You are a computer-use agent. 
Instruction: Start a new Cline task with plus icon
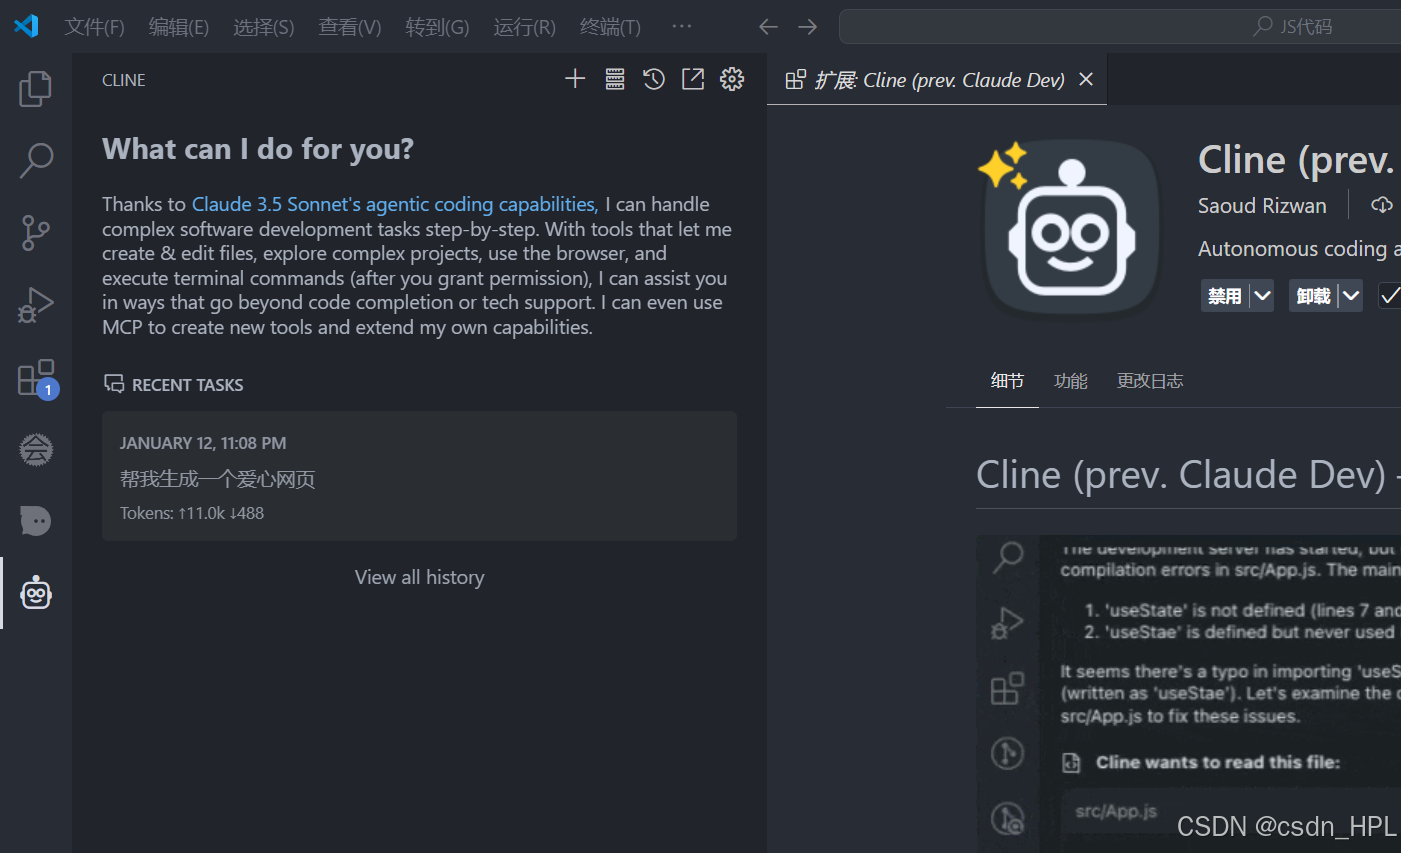(575, 79)
